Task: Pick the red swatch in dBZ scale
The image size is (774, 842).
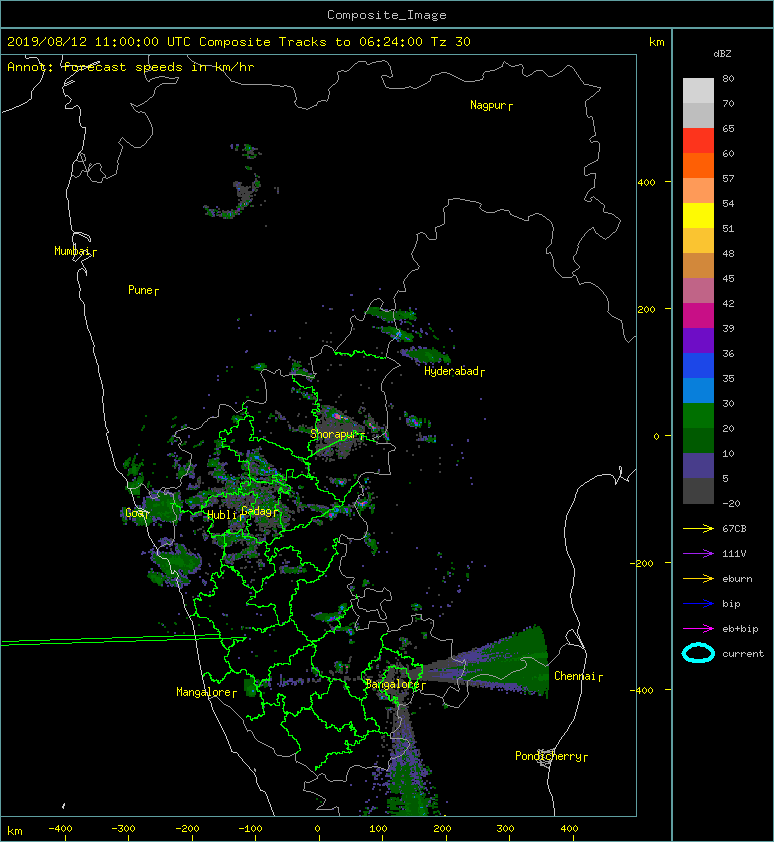Action: pyautogui.click(x=698, y=140)
